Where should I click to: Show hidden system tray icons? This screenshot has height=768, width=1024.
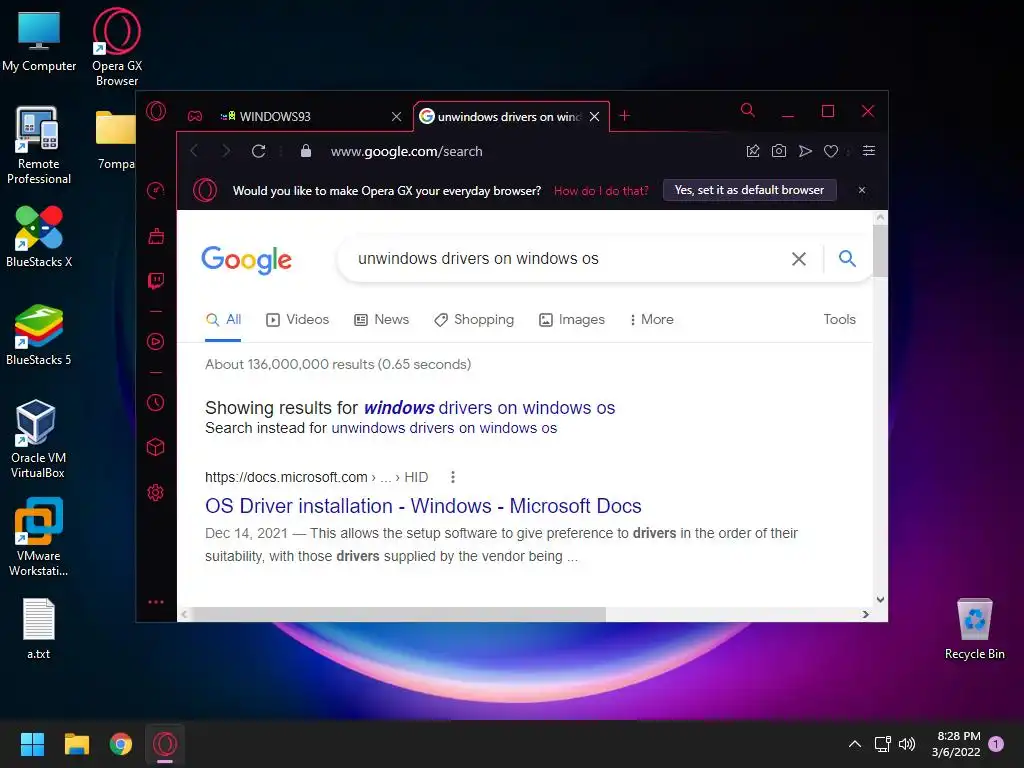855,744
